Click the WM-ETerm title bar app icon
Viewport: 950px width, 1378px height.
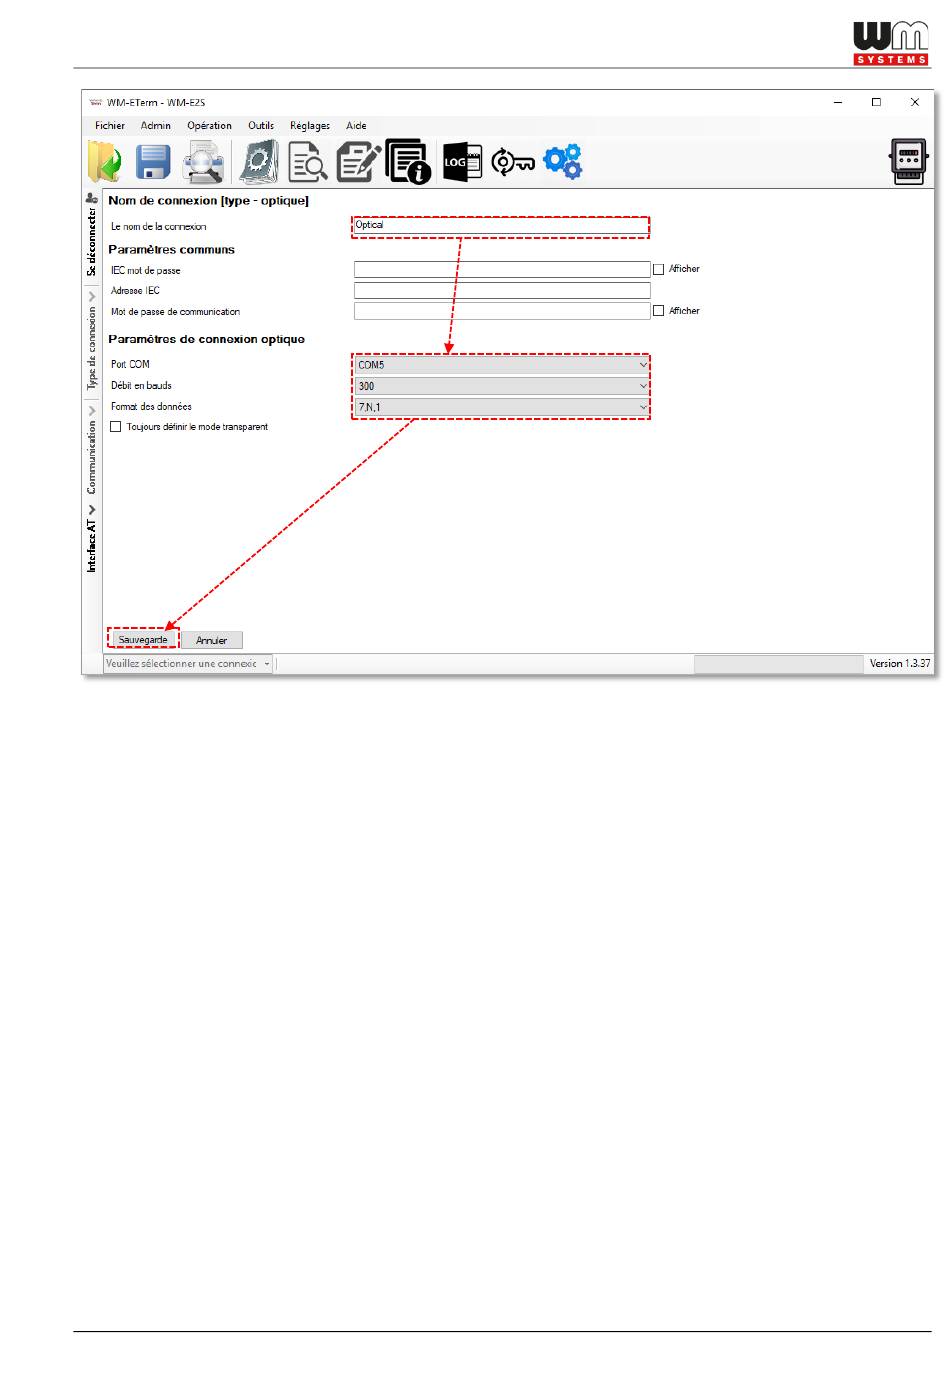point(96,102)
